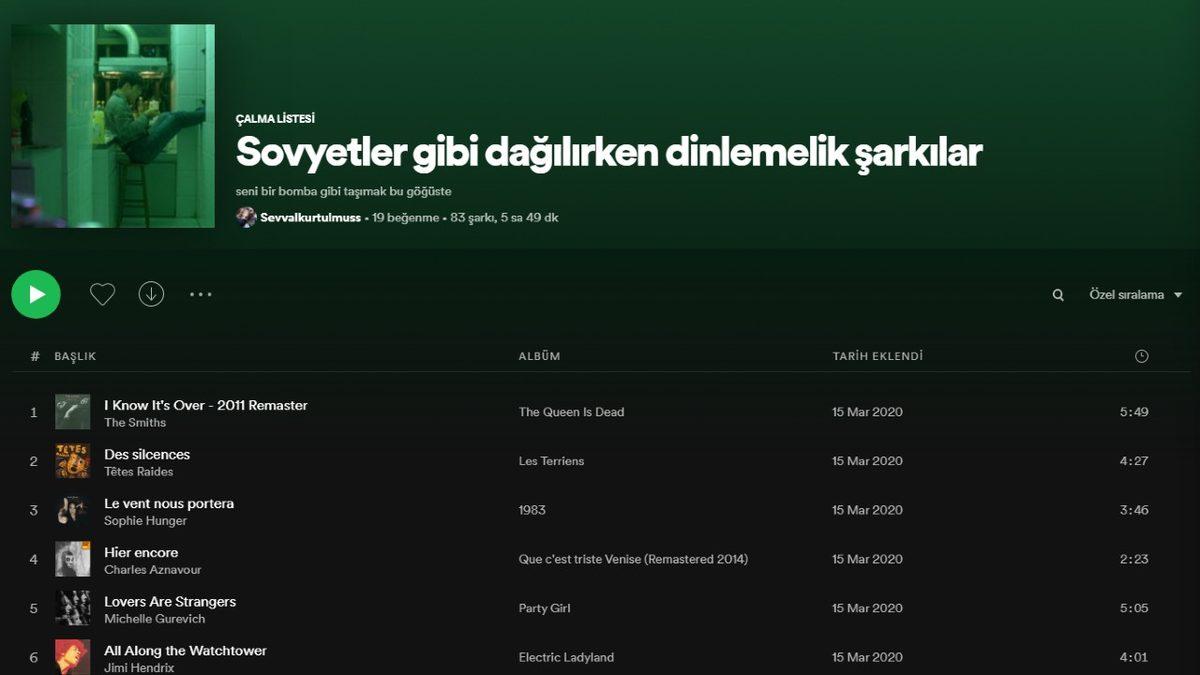Click the download icon below the playlist title

pos(151,294)
